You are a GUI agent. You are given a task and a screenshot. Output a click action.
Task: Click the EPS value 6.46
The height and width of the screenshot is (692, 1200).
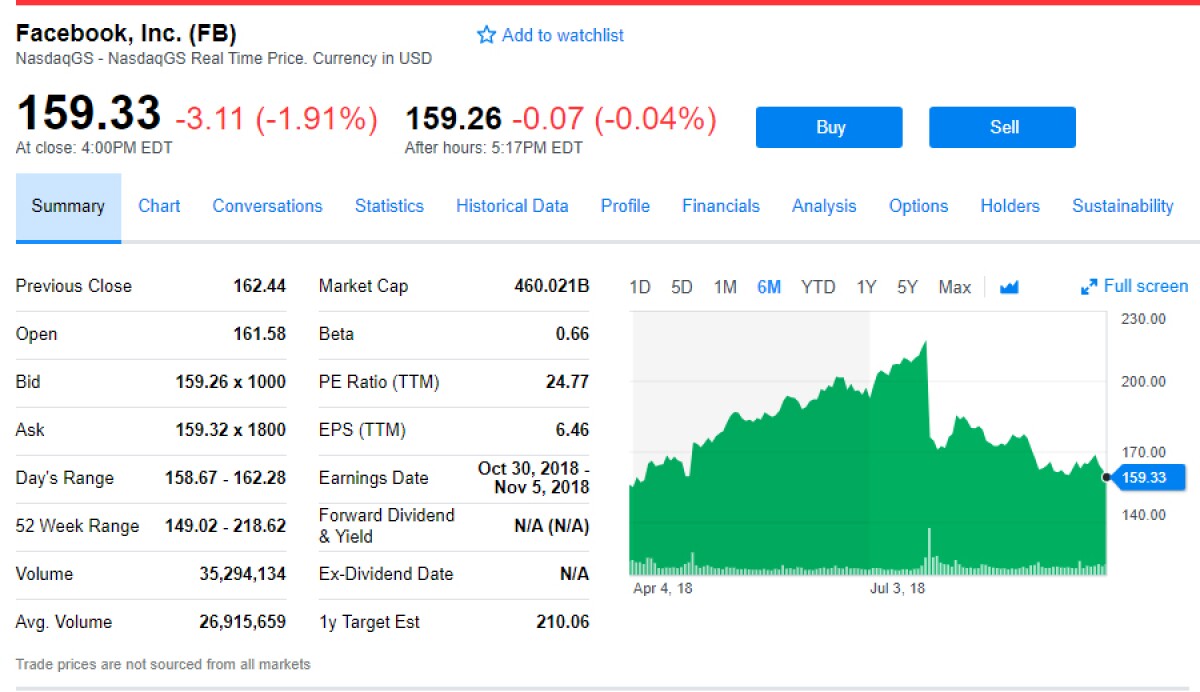point(573,430)
